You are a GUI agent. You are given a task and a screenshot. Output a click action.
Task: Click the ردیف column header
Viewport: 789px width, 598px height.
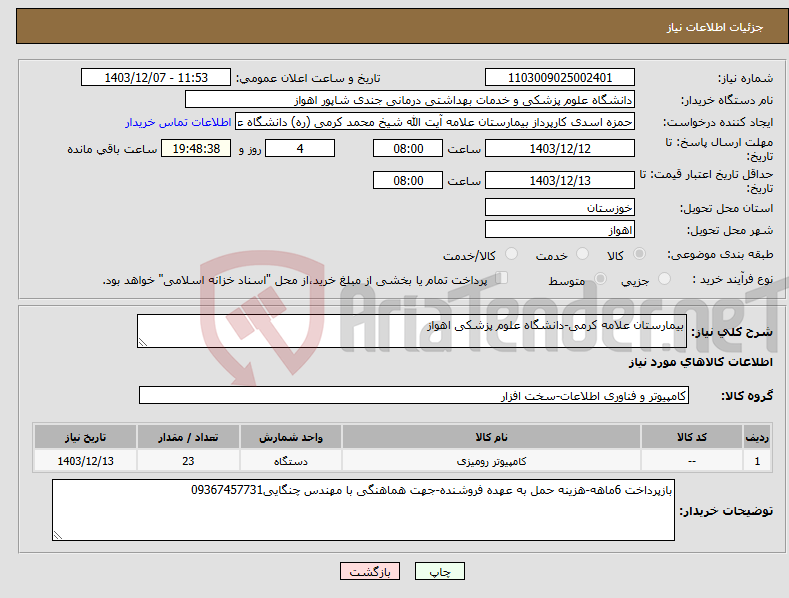coord(757,437)
